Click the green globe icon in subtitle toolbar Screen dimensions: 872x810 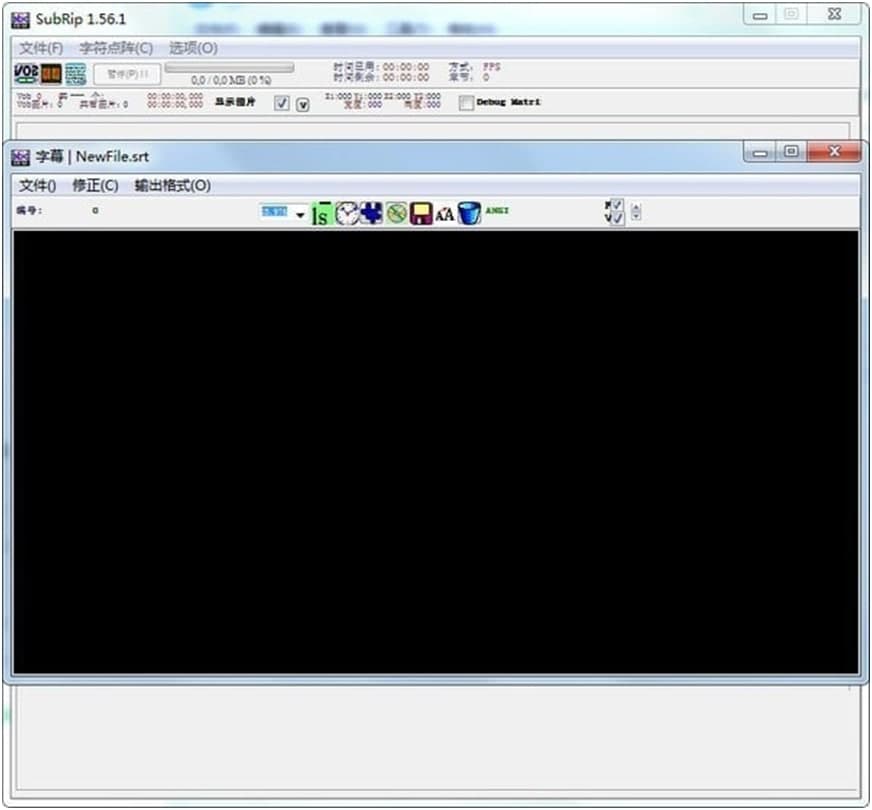[396, 213]
